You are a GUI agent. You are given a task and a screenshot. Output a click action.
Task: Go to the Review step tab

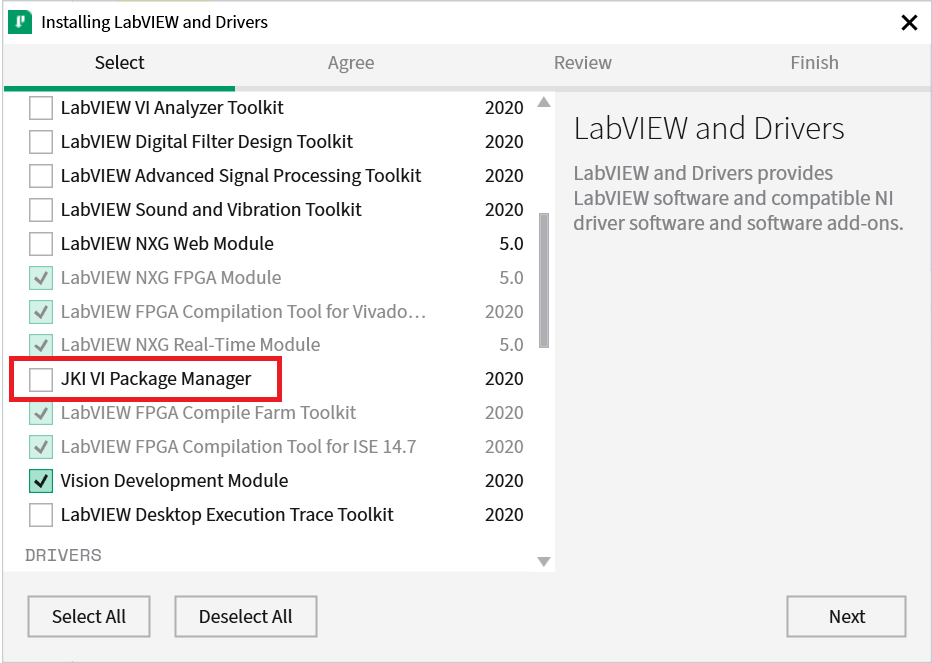582,62
